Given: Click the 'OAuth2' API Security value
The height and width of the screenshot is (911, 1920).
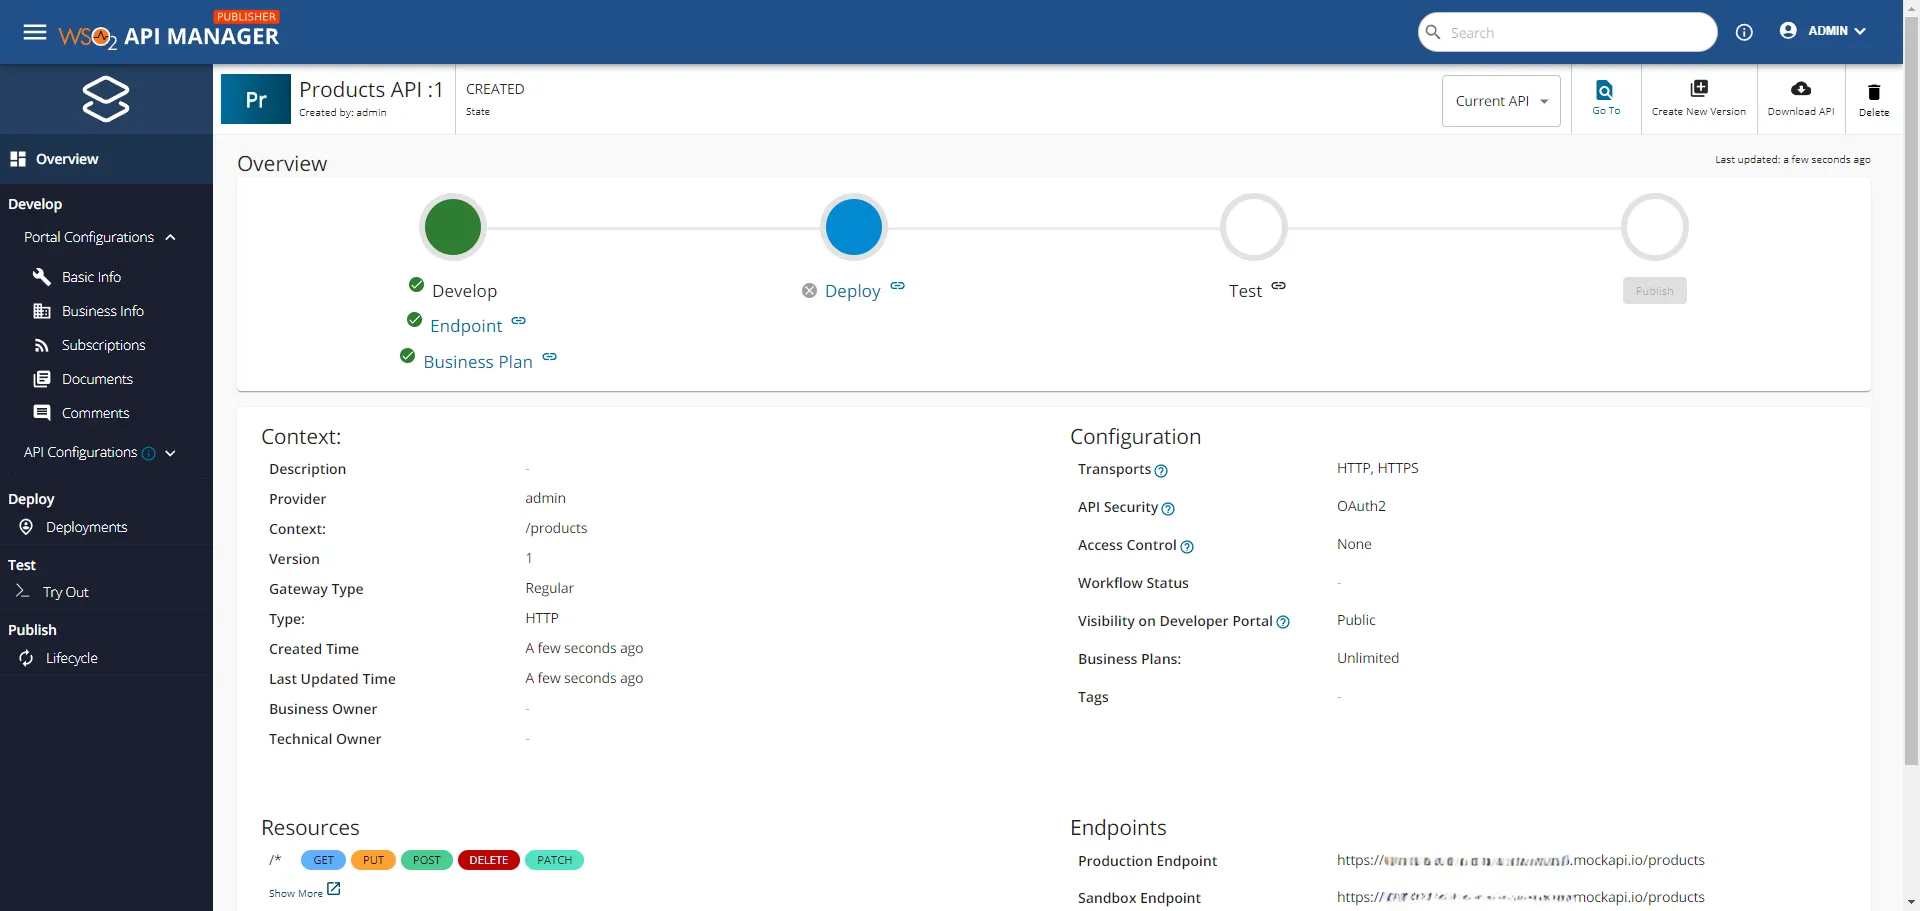Looking at the screenshot, I should click(1361, 506).
